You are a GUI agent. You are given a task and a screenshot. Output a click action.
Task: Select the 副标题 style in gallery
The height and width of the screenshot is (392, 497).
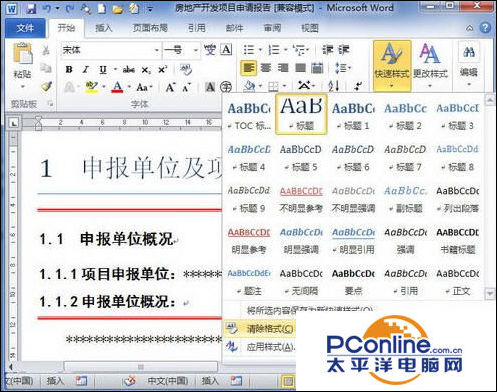[x=405, y=199]
